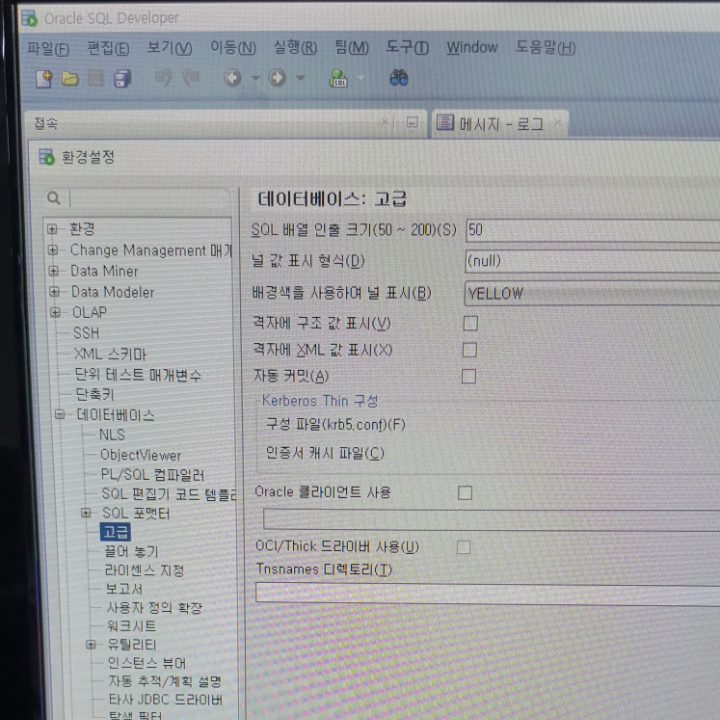The width and height of the screenshot is (720, 720).
Task: Toggle OCI/Thick 드라이버 사용 checkbox
Action: coord(463,547)
